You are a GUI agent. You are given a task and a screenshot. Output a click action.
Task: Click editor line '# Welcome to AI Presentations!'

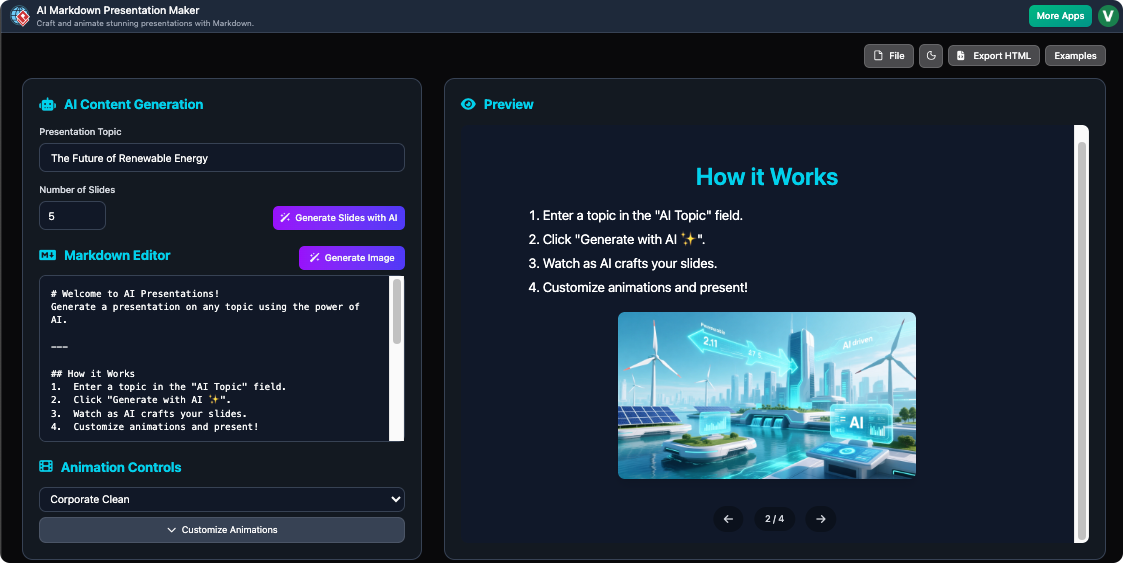pyautogui.click(x=135, y=294)
